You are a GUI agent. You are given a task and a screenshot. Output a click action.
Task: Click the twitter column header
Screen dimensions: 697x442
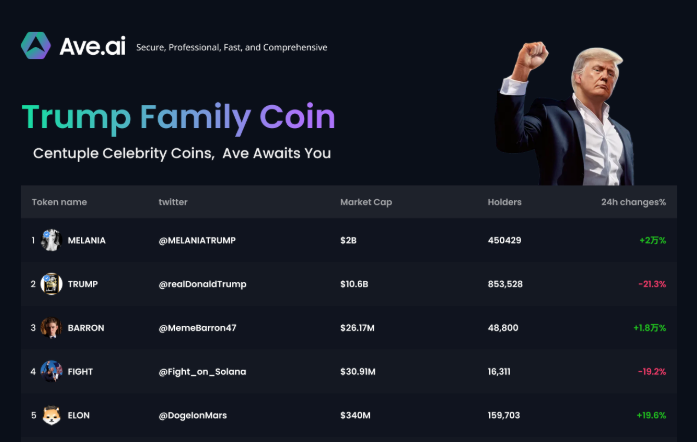point(173,202)
